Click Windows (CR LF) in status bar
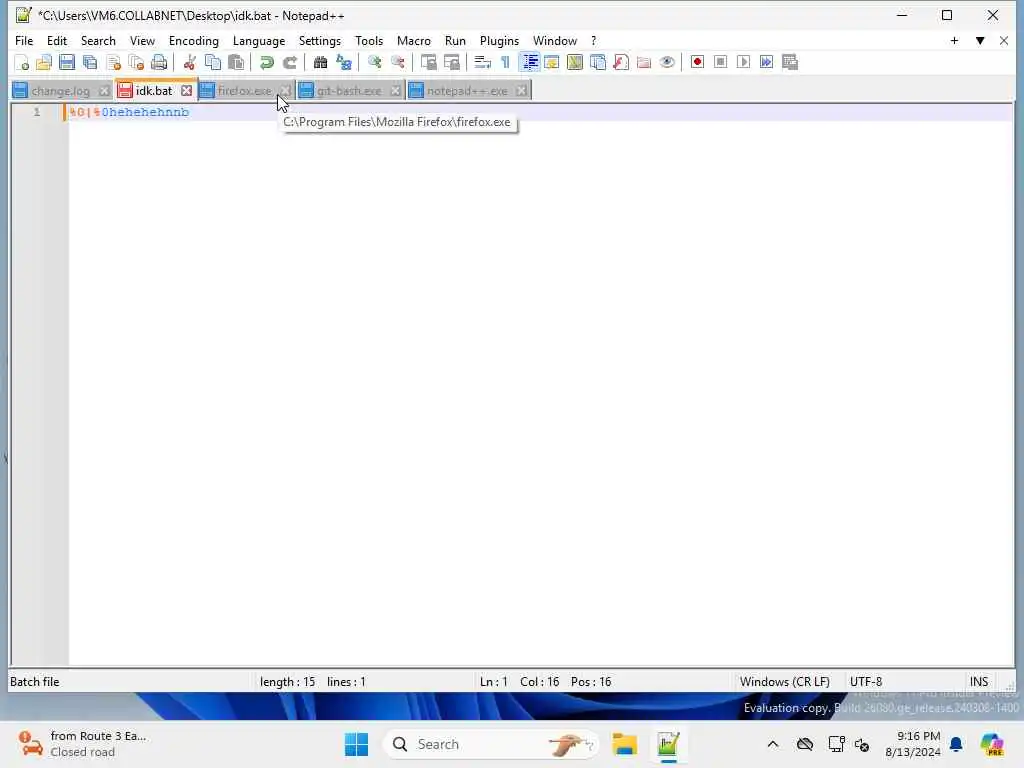The image size is (1024, 768). (784, 682)
